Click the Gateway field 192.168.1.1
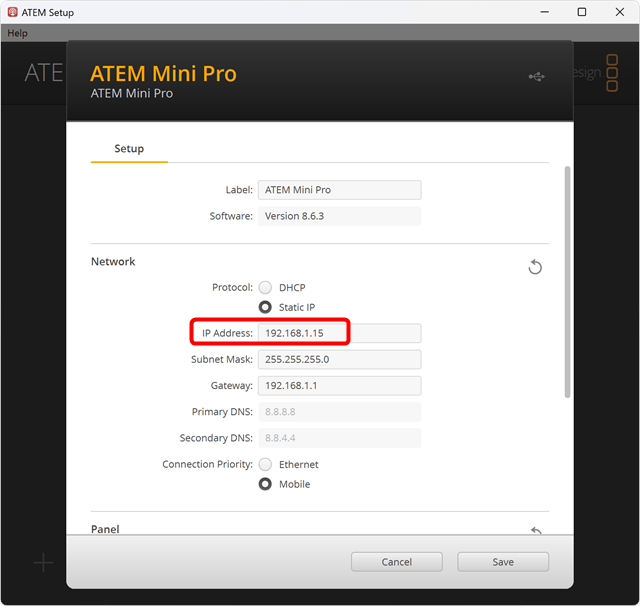The image size is (640, 606). (340, 386)
